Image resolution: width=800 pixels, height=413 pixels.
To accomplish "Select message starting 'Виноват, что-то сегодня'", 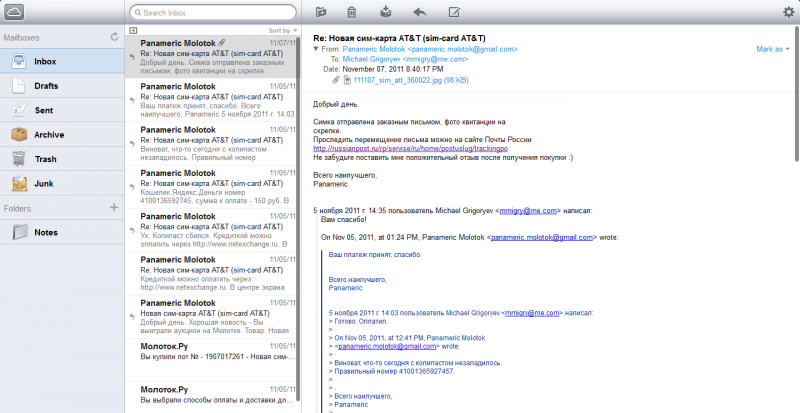I will click(211, 143).
